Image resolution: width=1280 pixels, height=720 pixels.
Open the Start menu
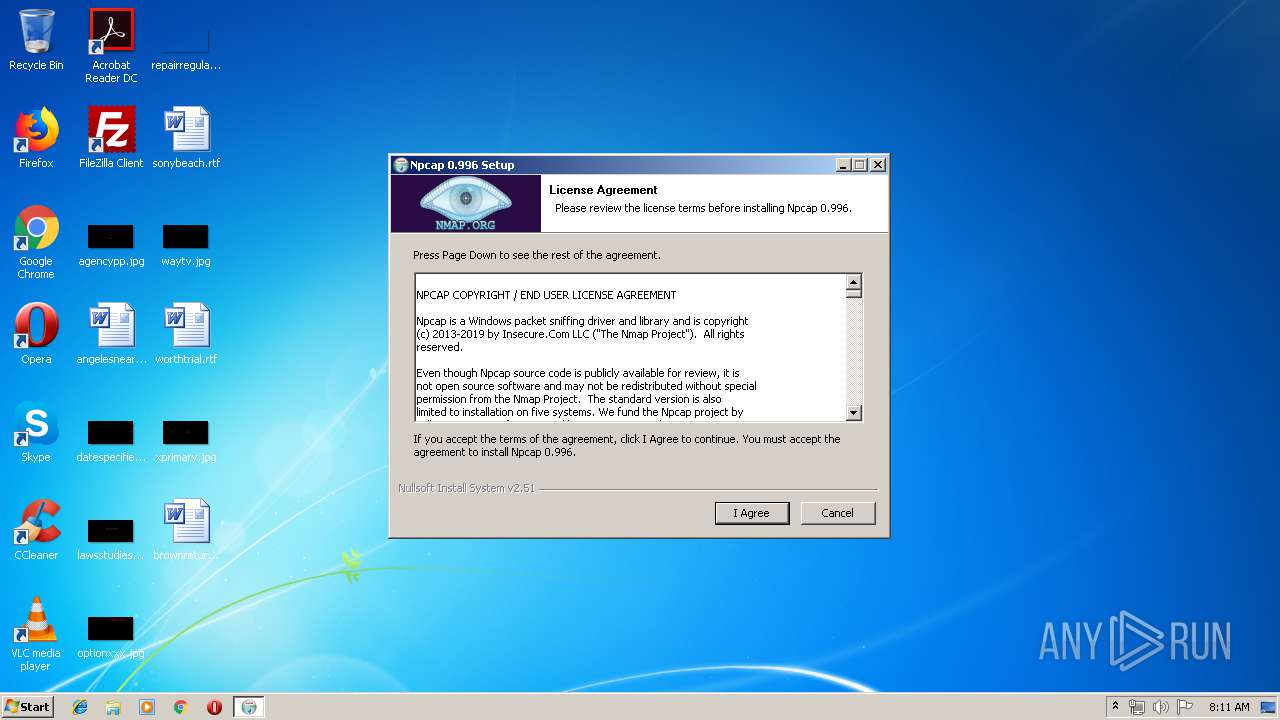[x=28, y=706]
